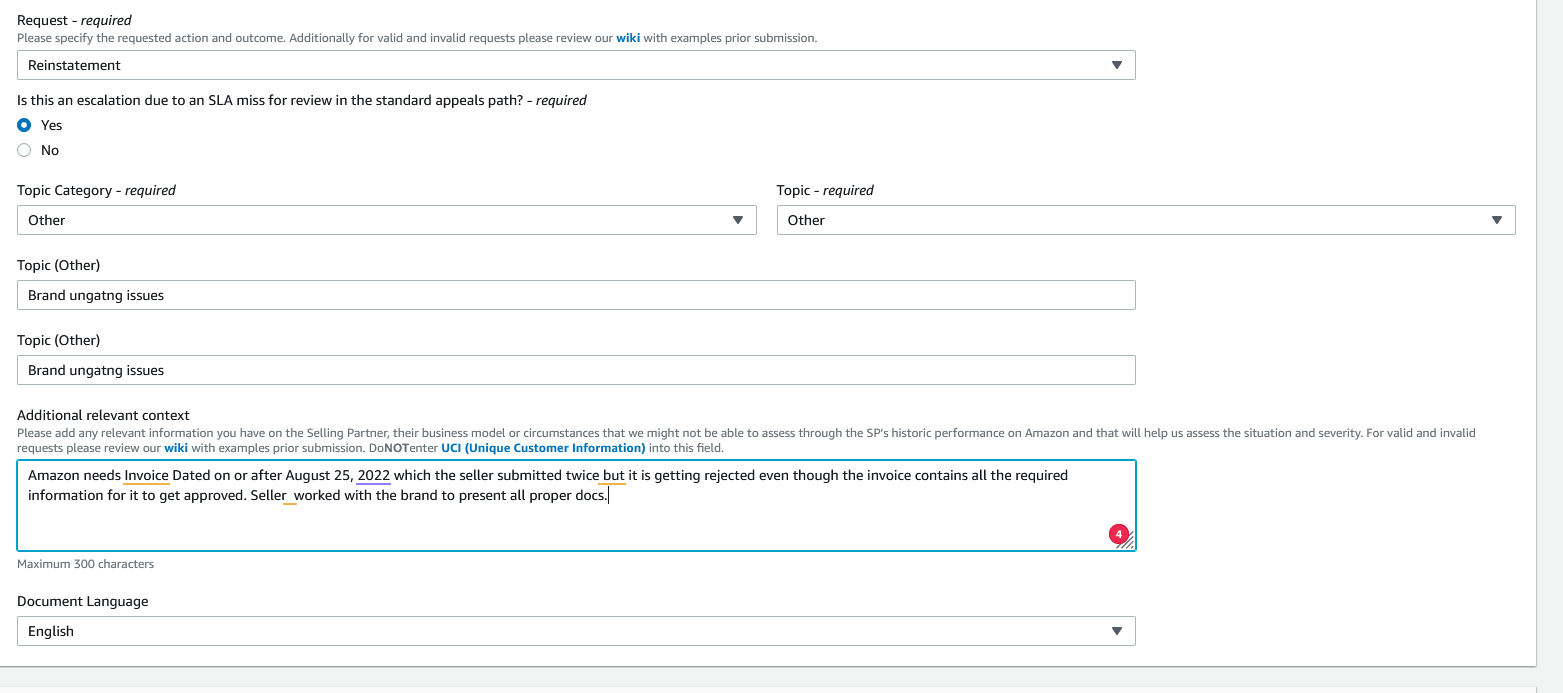Expand the Document Language dropdown
The image size is (1563, 693).
click(x=576, y=631)
